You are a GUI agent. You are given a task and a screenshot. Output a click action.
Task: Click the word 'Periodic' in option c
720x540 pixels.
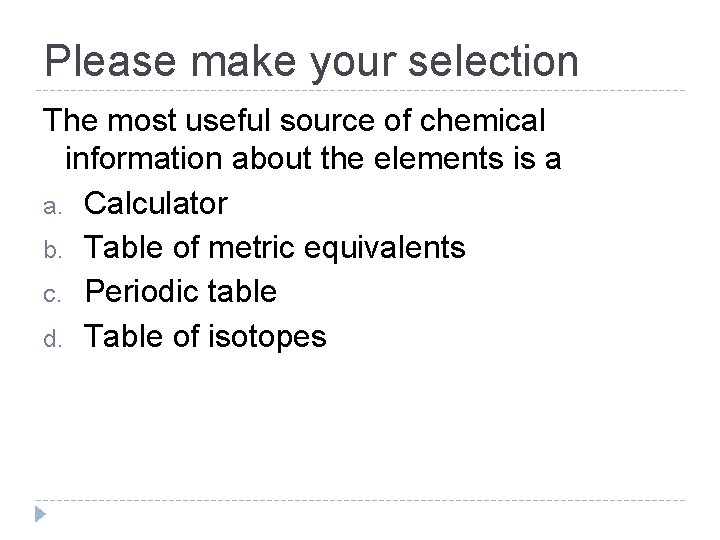click(138, 292)
